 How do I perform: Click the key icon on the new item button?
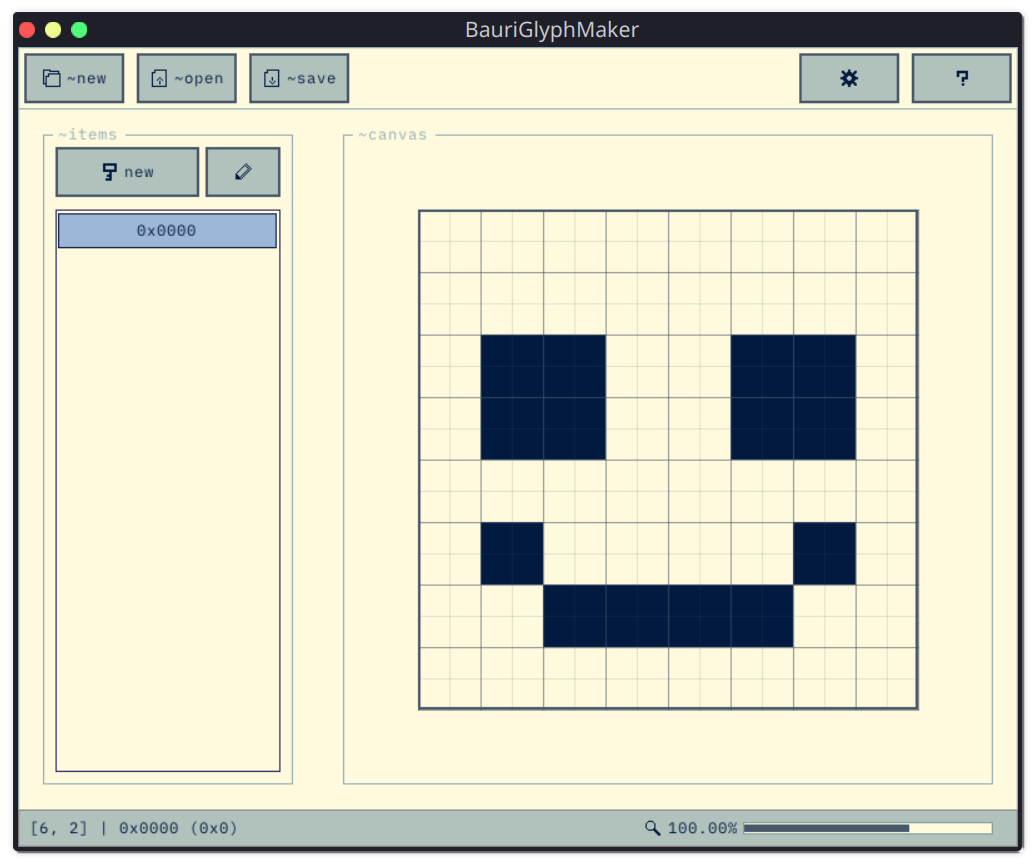pos(109,171)
